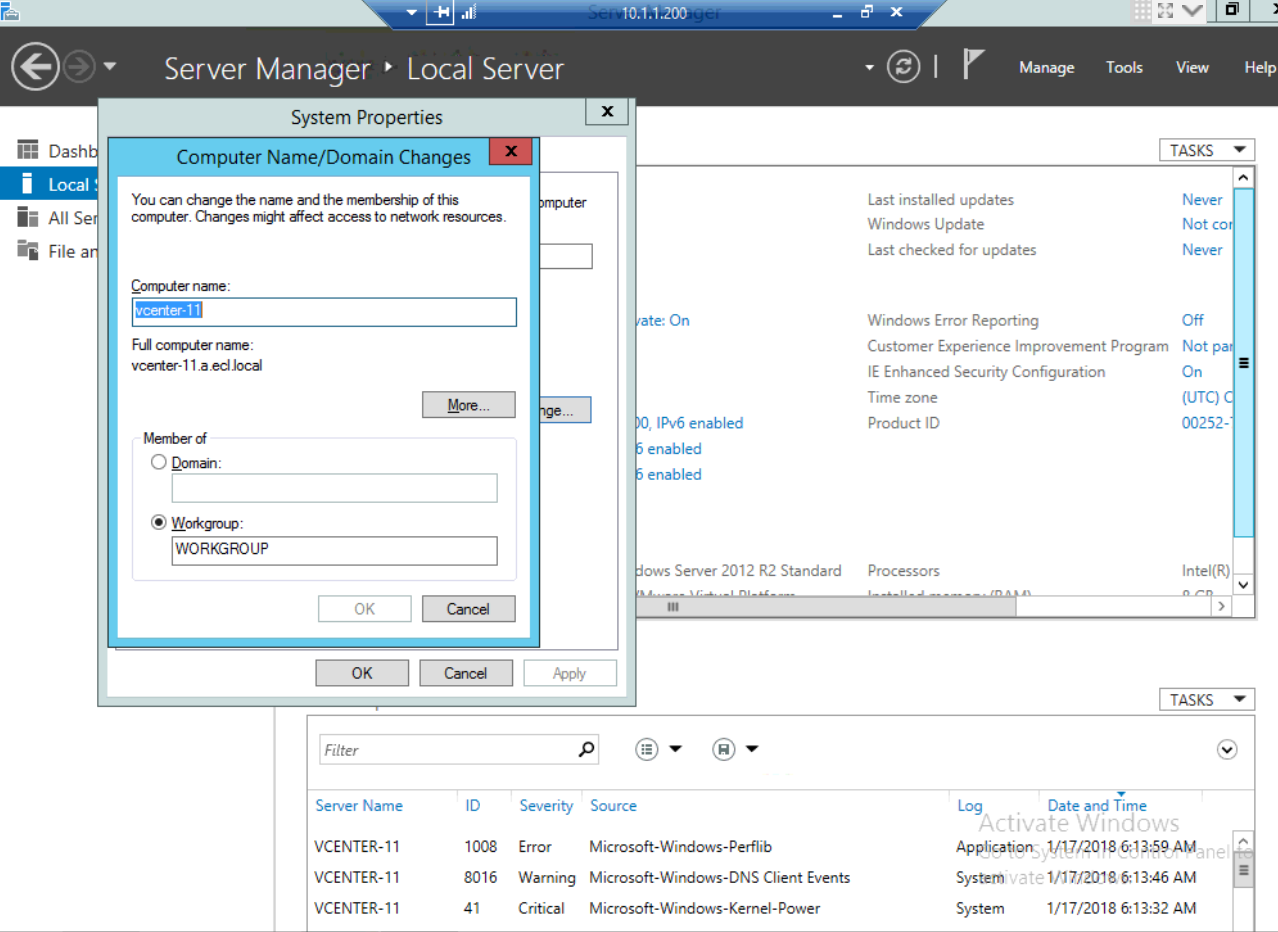Open the upper TASKS dropdown
The width and height of the screenshot is (1278, 932).
coord(1206,150)
